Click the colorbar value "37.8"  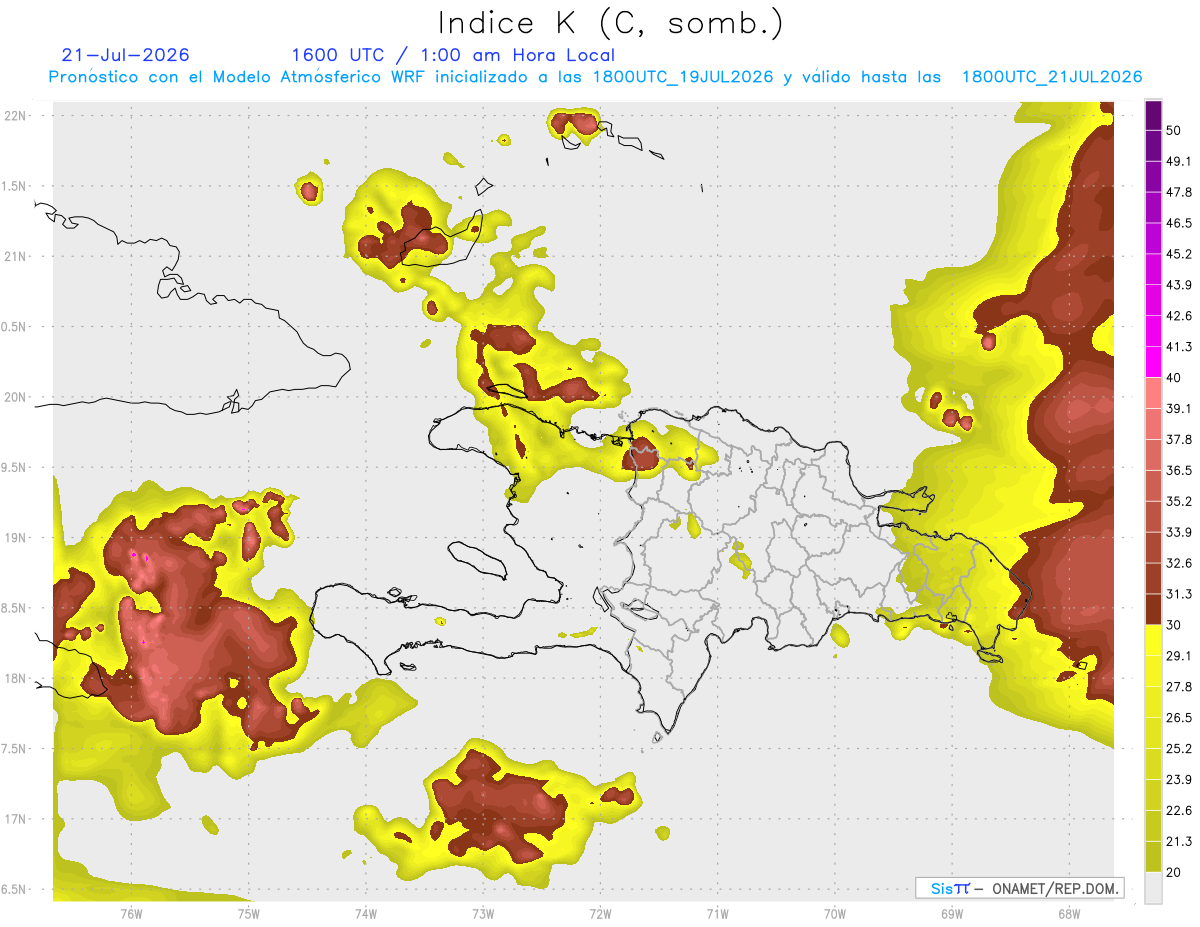click(1179, 440)
